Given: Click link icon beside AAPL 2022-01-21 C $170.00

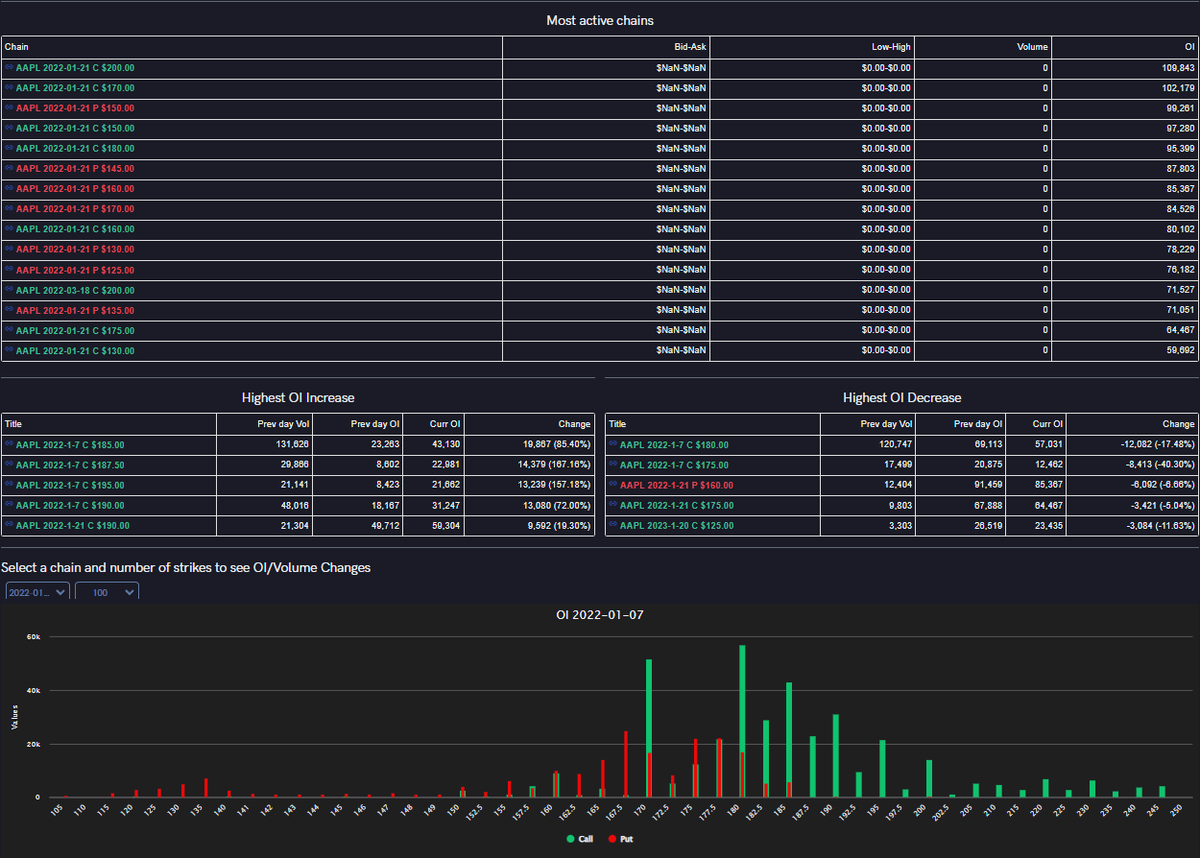Looking at the screenshot, I should pyautogui.click(x=9, y=88).
